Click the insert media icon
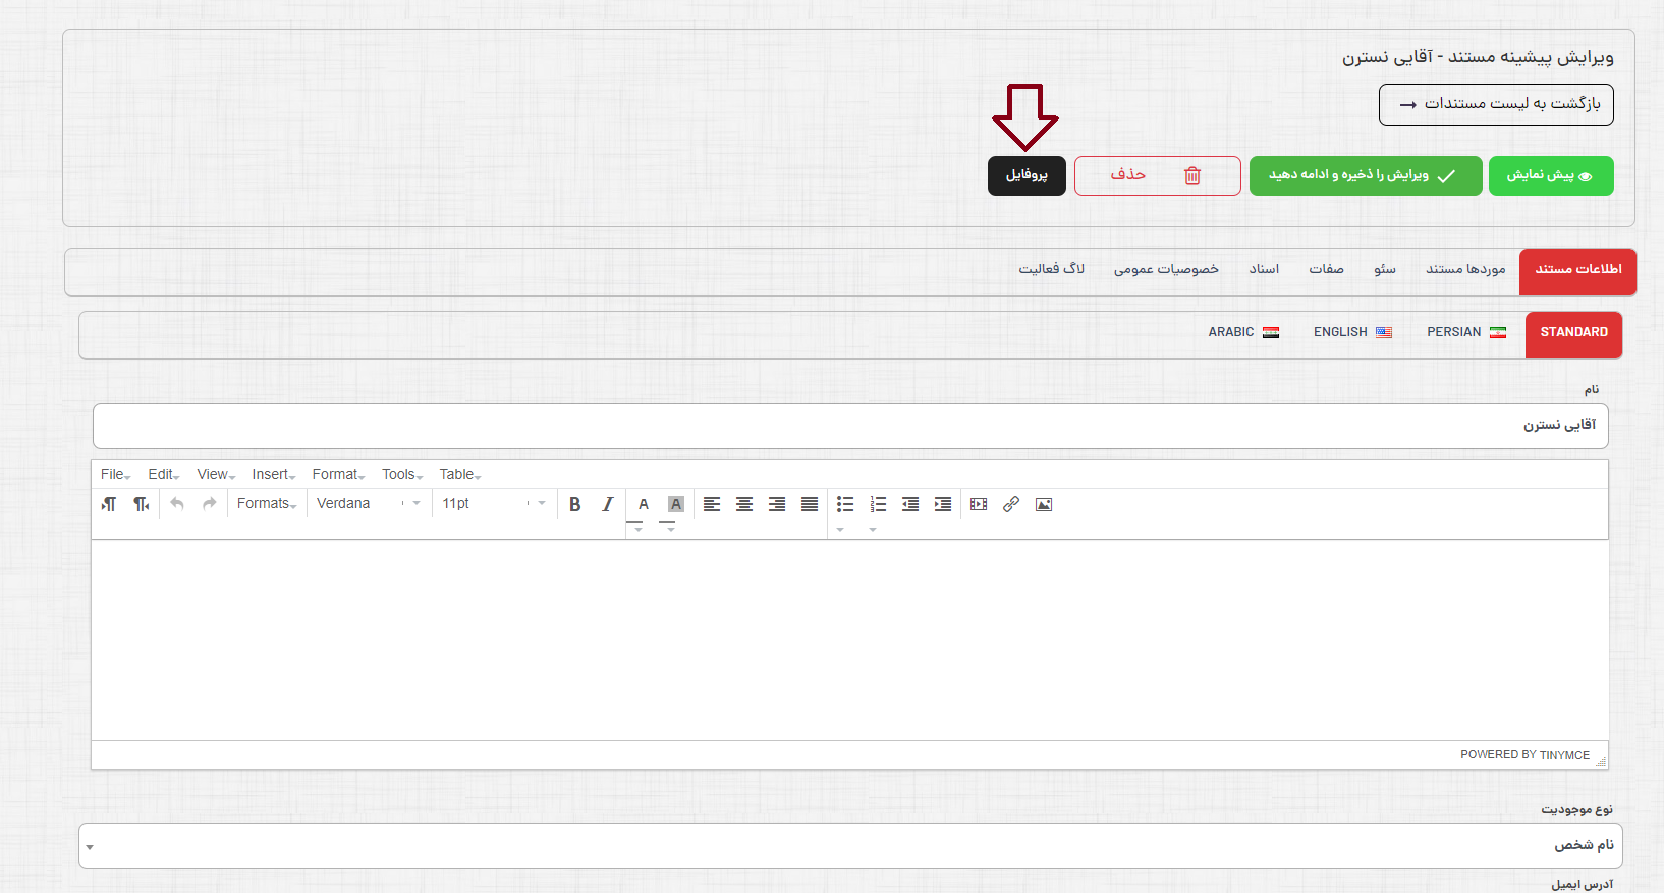The image size is (1665, 893). [978, 504]
